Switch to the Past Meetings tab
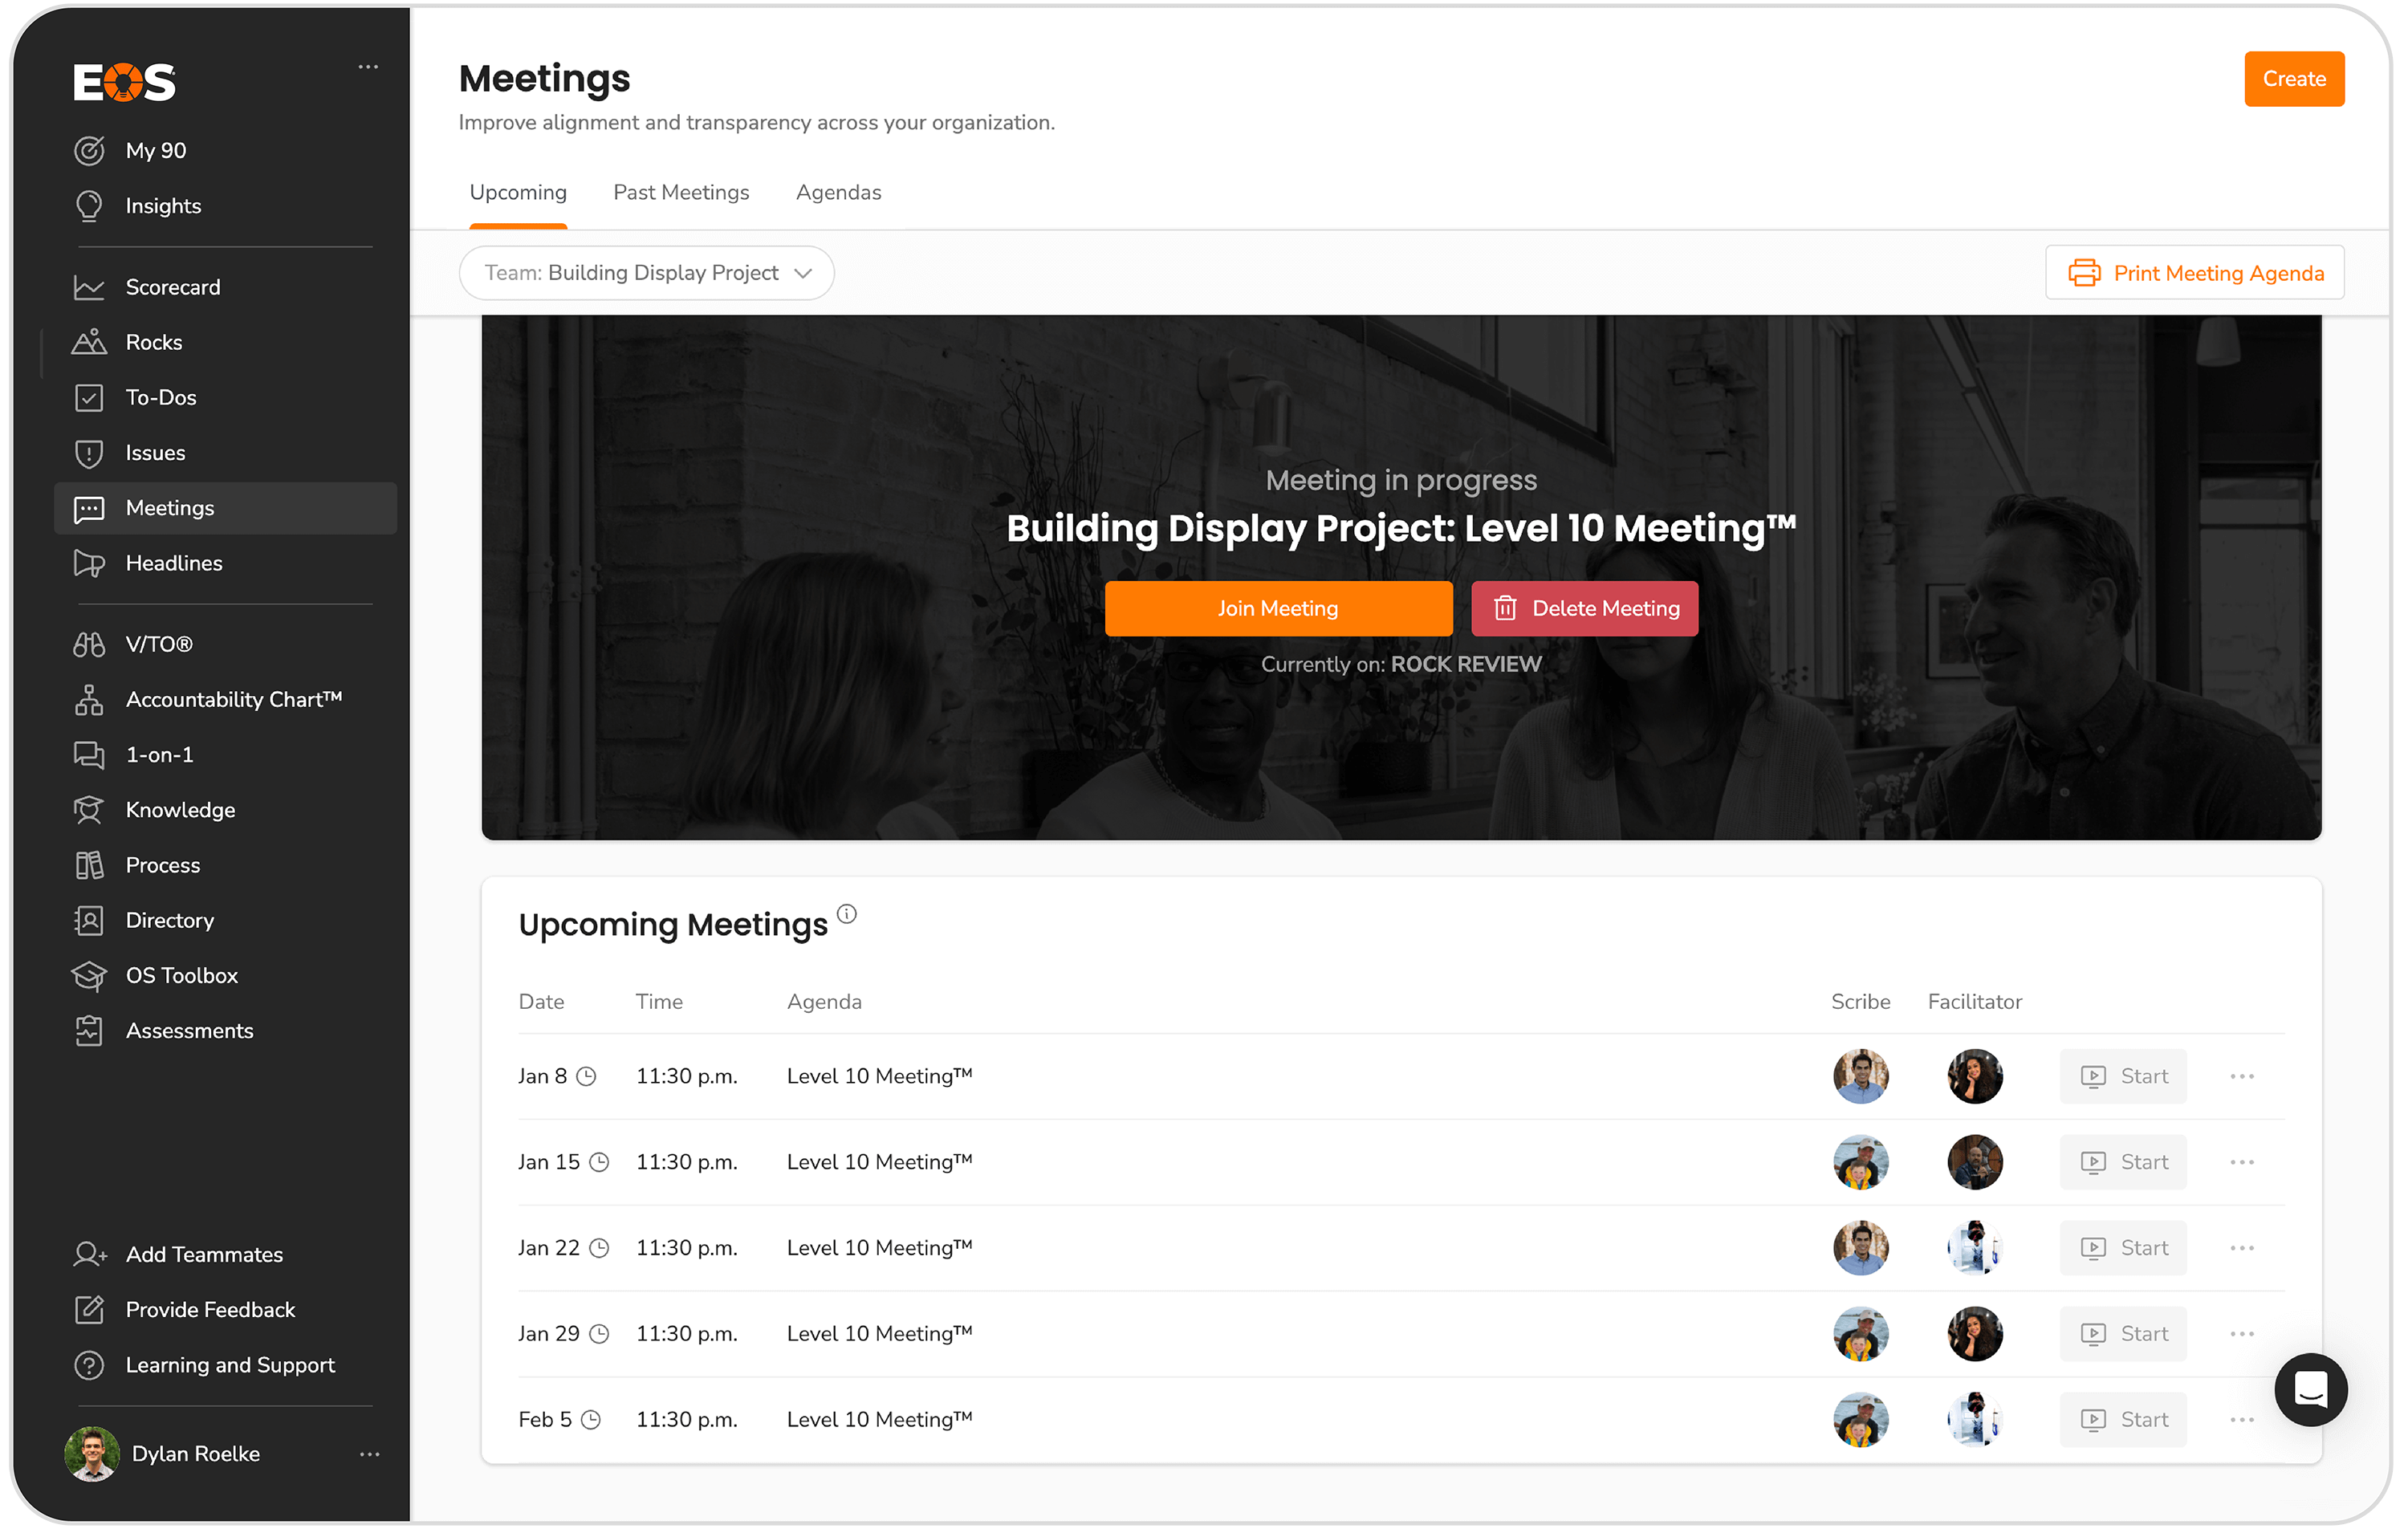 pyautogui.click(x=681, y=193)
